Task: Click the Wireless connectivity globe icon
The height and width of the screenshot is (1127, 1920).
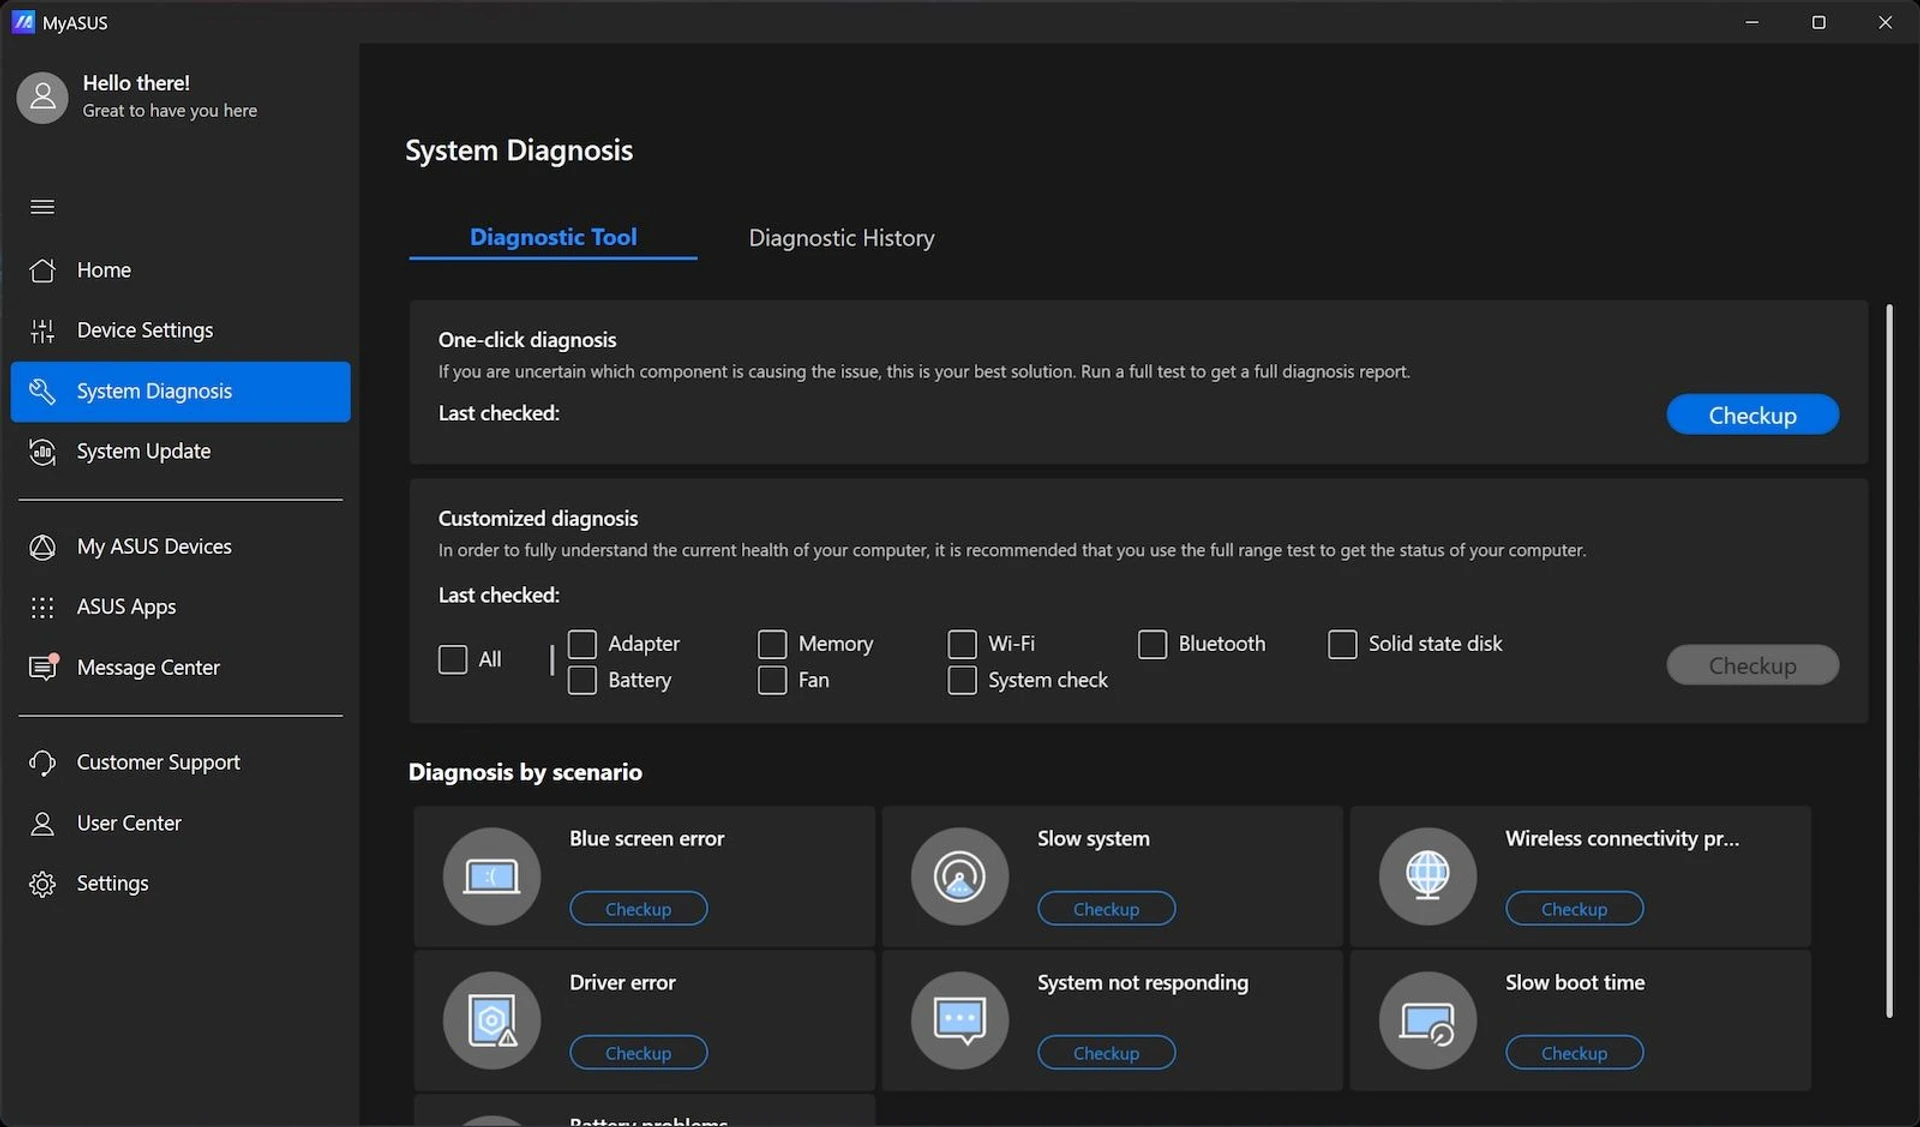Action: pyautogui.click(x=1427, y=876)
